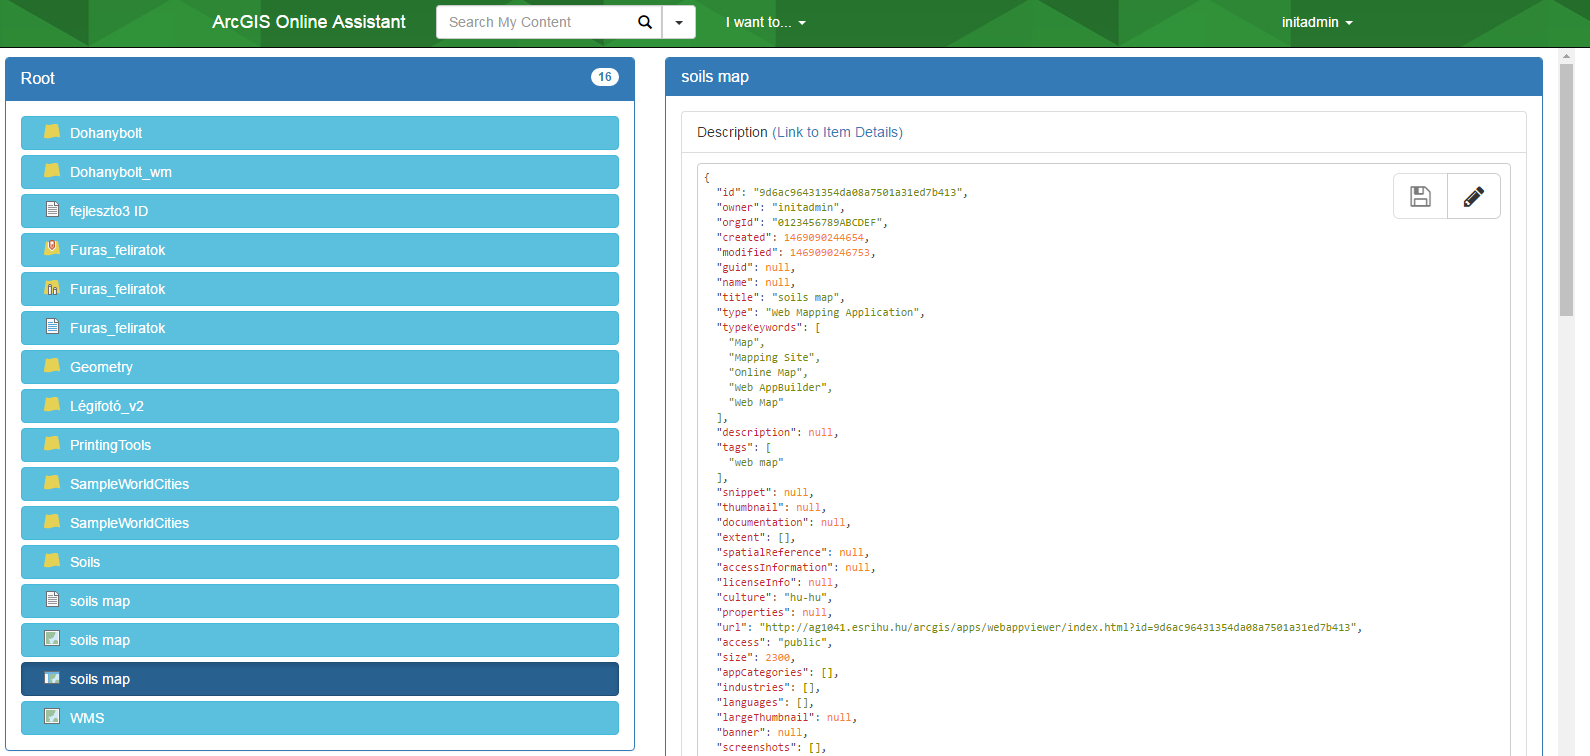Enable editing with the pencil icon
The image size is (1590, 756).
click(1474, 196)
